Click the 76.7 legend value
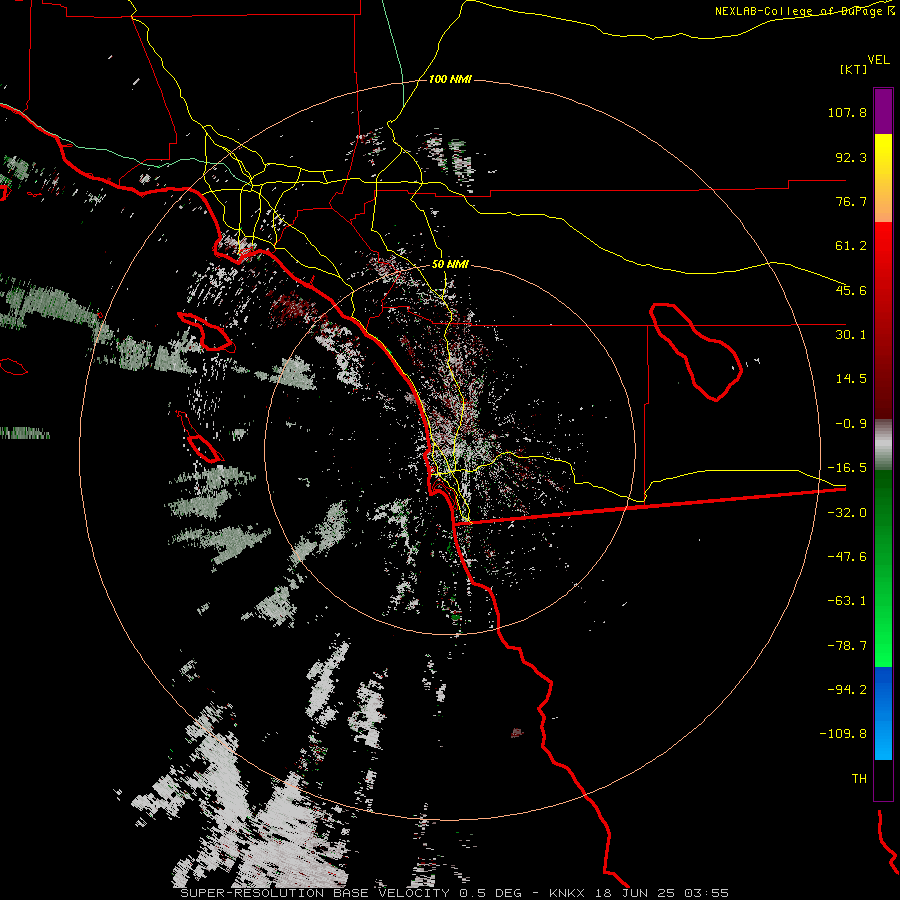The image size is (900, 900). click(x=851, y=201)
